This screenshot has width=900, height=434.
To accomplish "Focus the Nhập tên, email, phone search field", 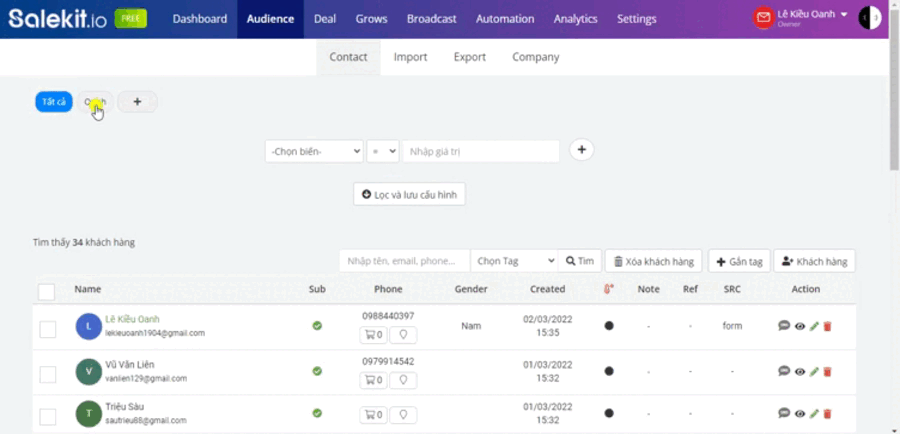I will pyautogui.click(x=405, y=261).
